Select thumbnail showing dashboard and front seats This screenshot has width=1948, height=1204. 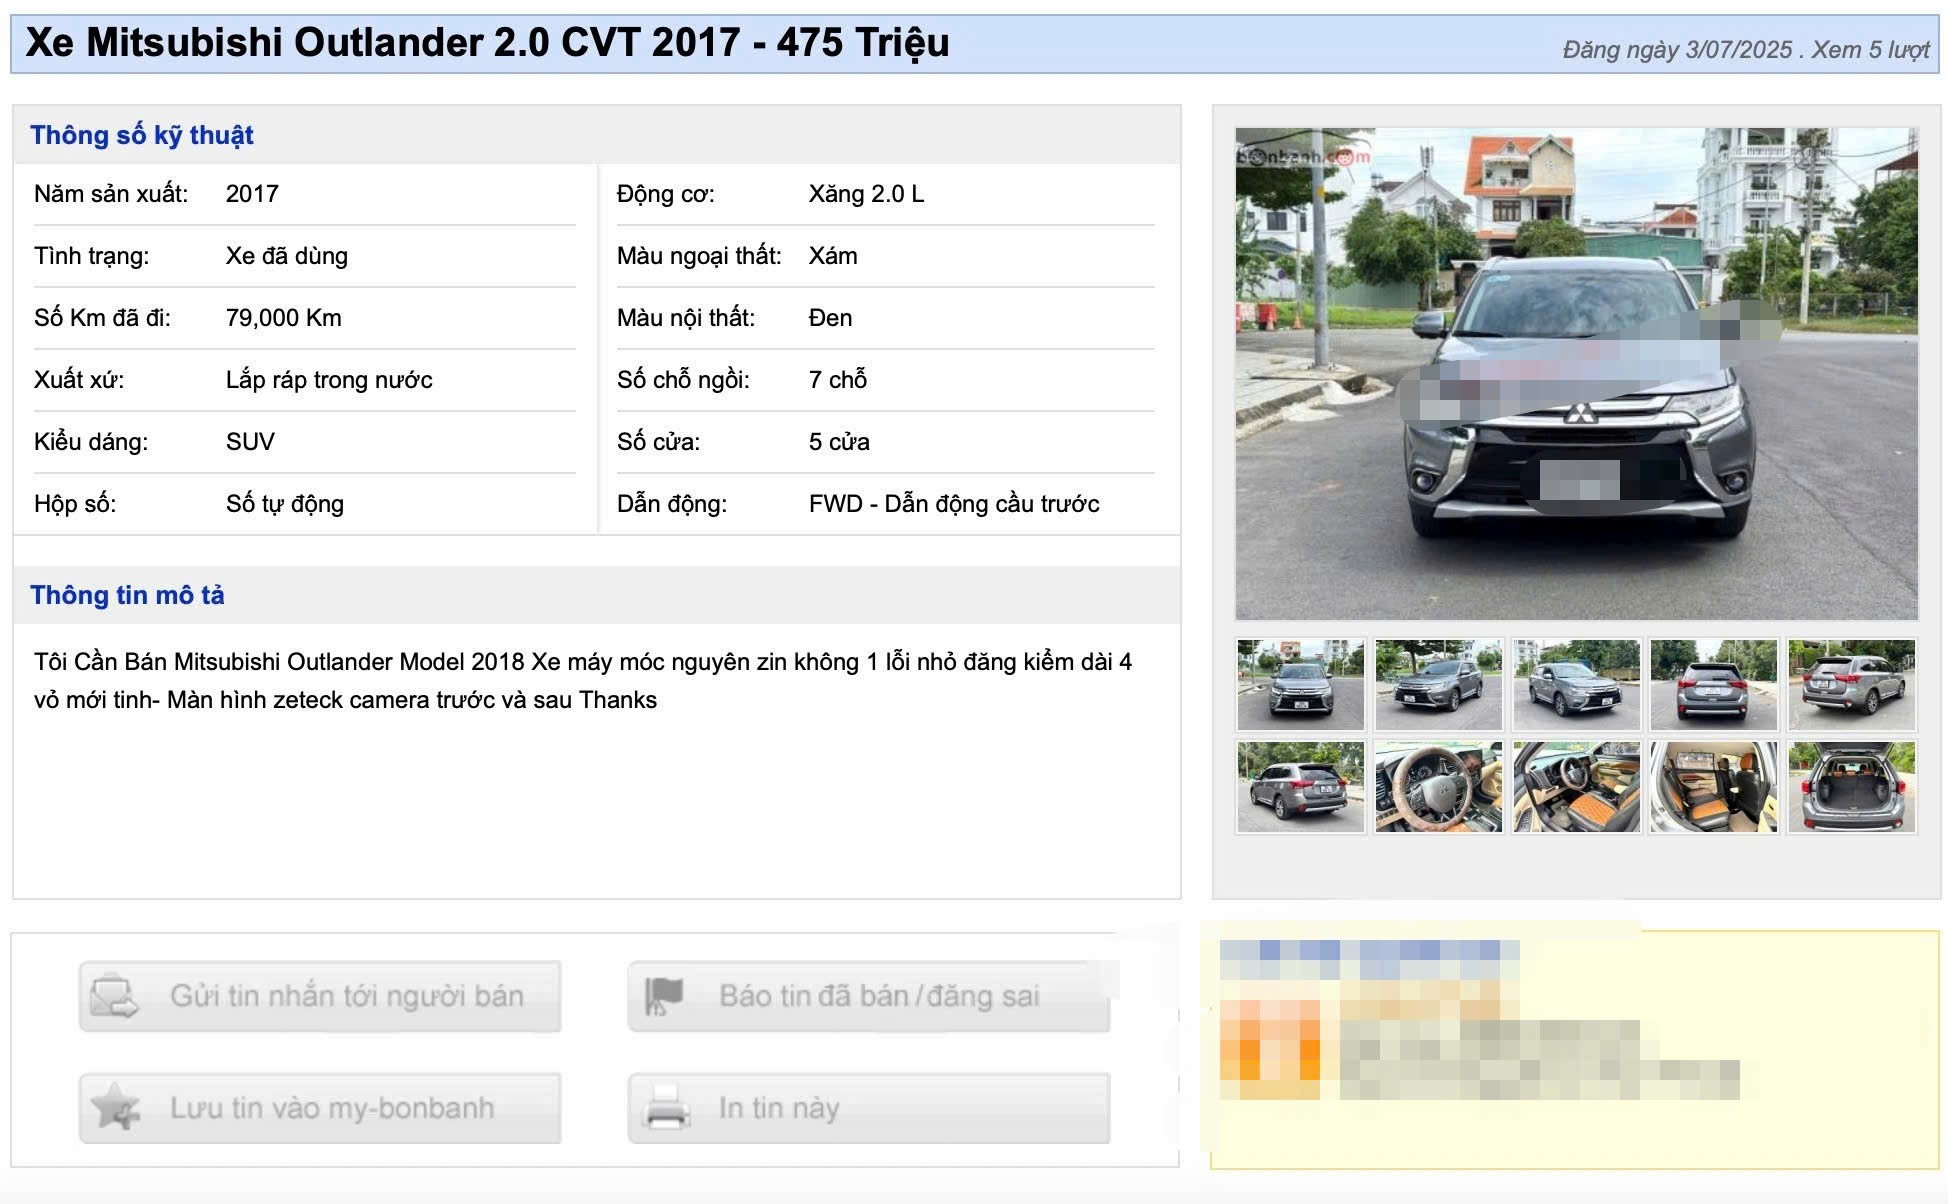[1576, 787]
